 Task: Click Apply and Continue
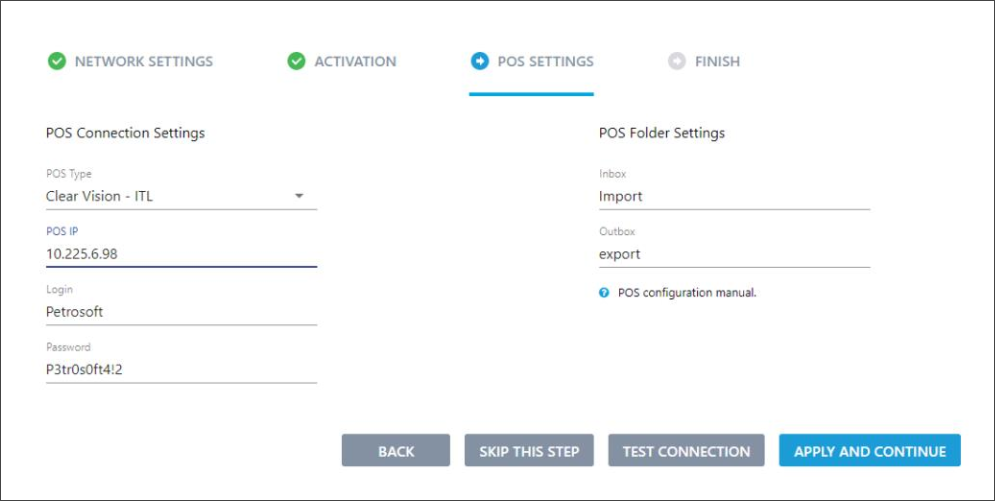click(870, 451)
